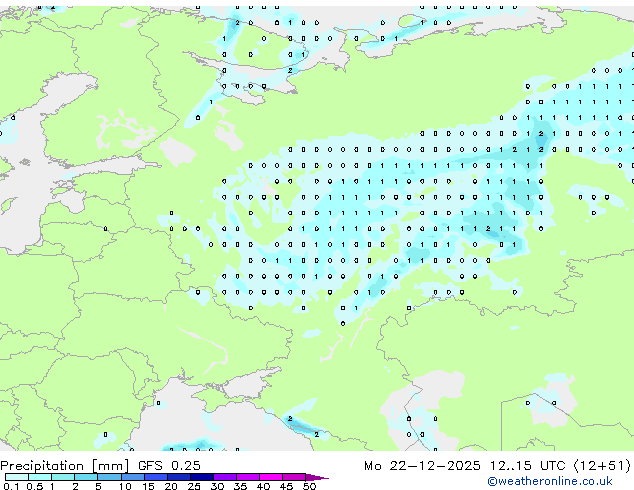Click the above-50 mm legend arrow tip
This screenshot has width=634, height=490.
click(317, 477)
